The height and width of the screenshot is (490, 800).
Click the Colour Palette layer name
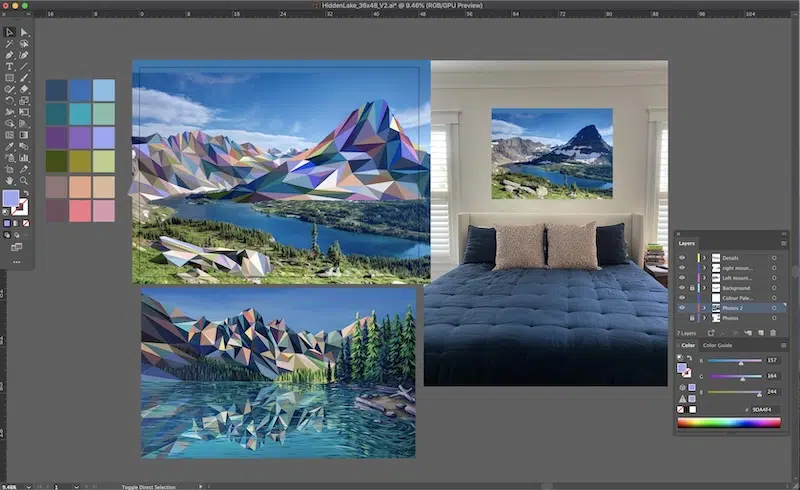click(738, 298)
